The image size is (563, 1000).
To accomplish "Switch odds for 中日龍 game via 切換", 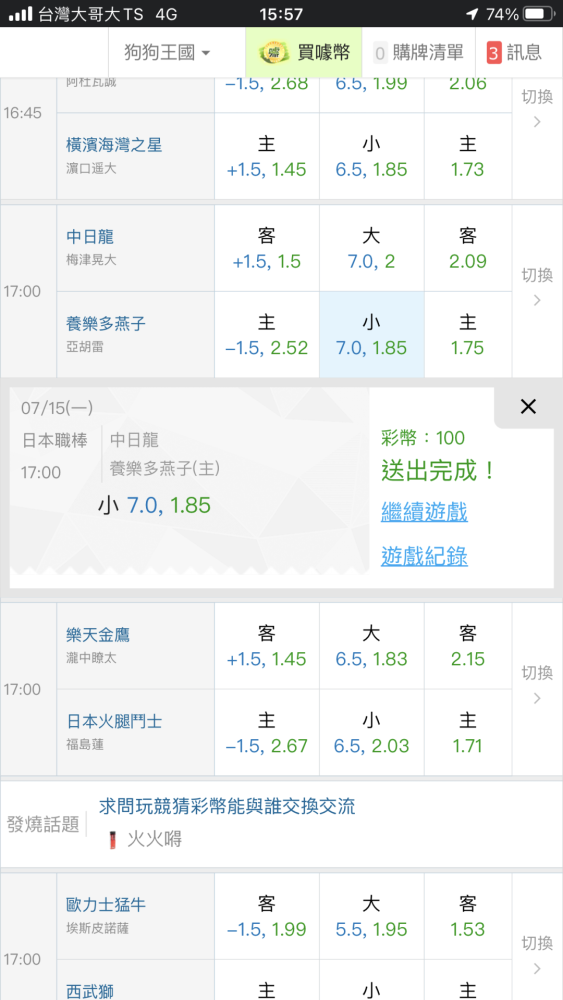I will pos(537,288).
